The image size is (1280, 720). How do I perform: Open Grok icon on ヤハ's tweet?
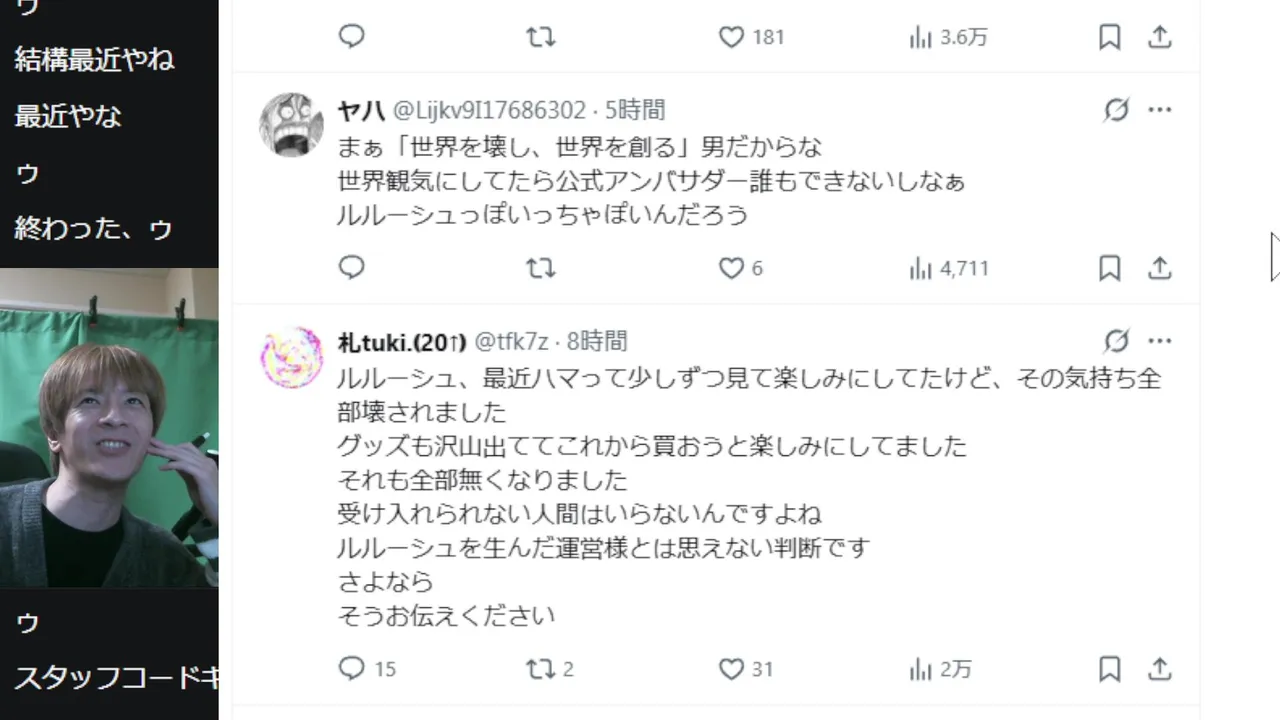tap(1116, 110)
